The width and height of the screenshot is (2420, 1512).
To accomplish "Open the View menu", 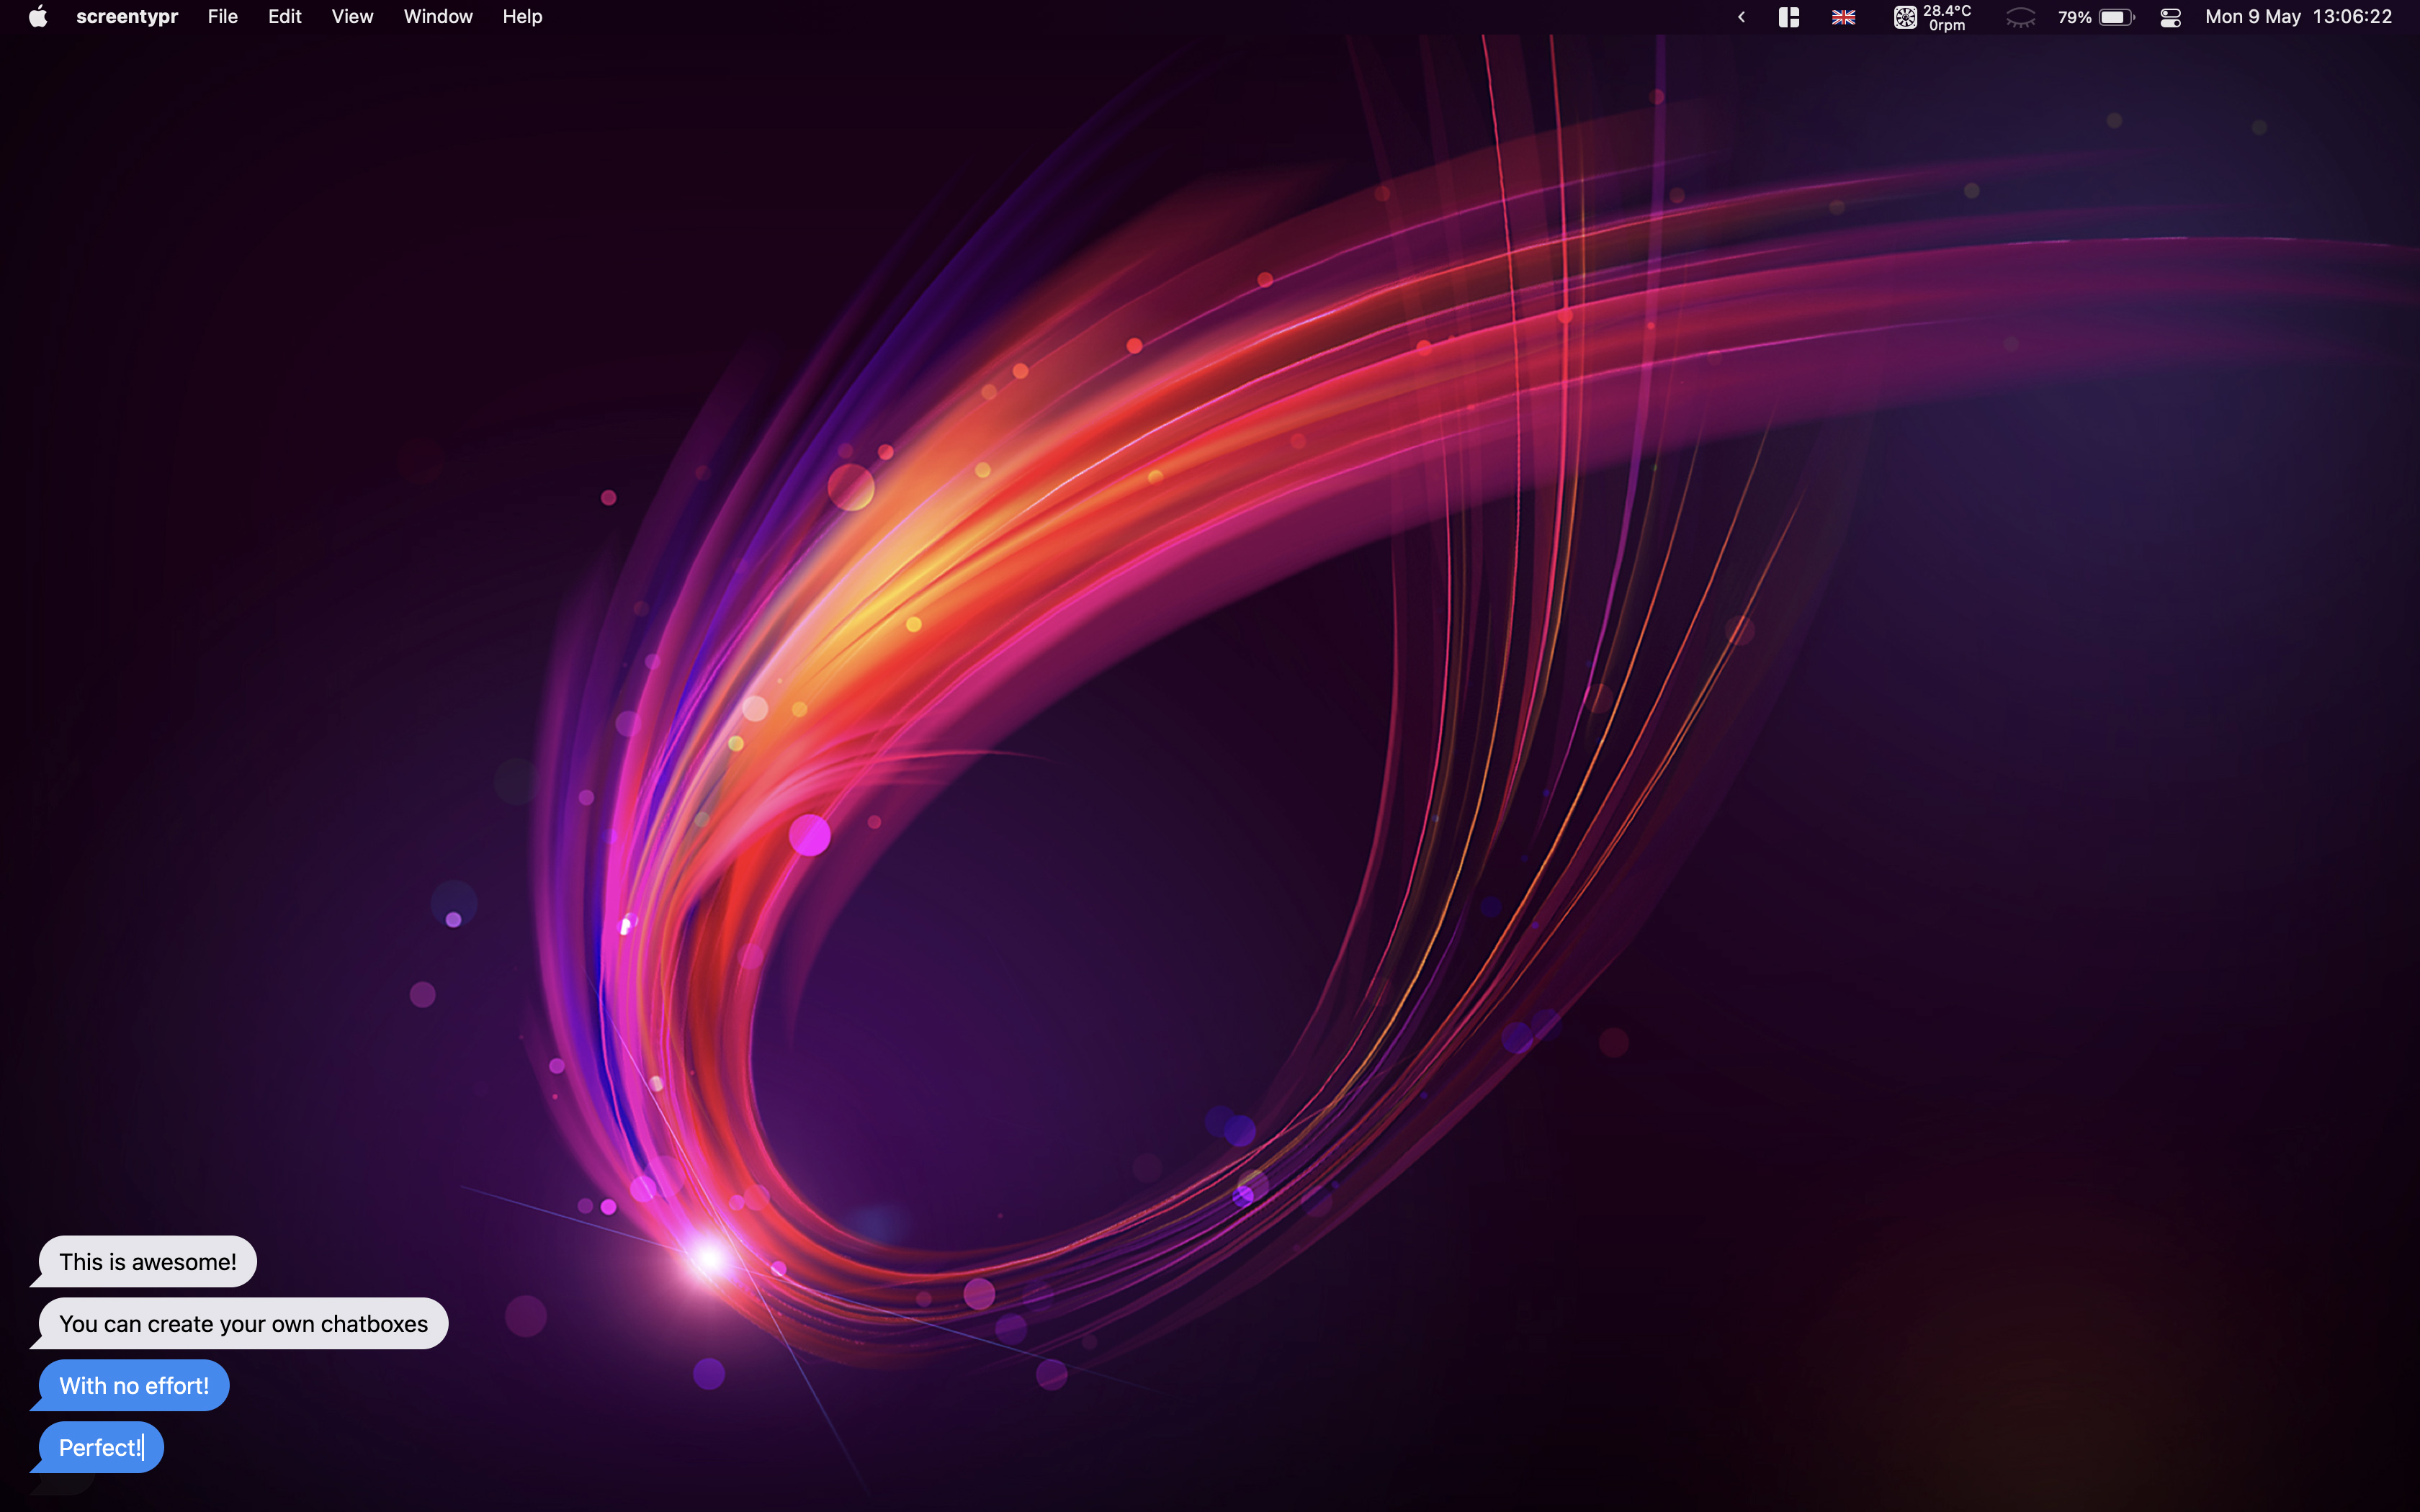I will click(352, 17).
